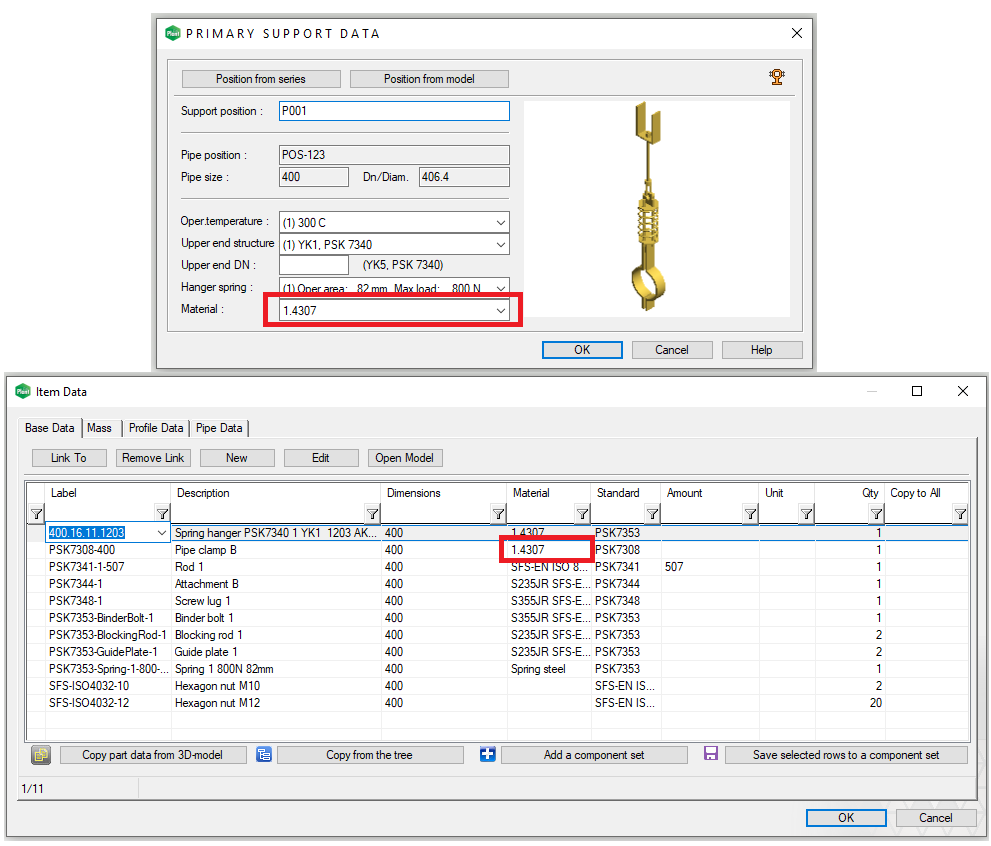Open the Pipe Data tab

(x=219, y=428)
